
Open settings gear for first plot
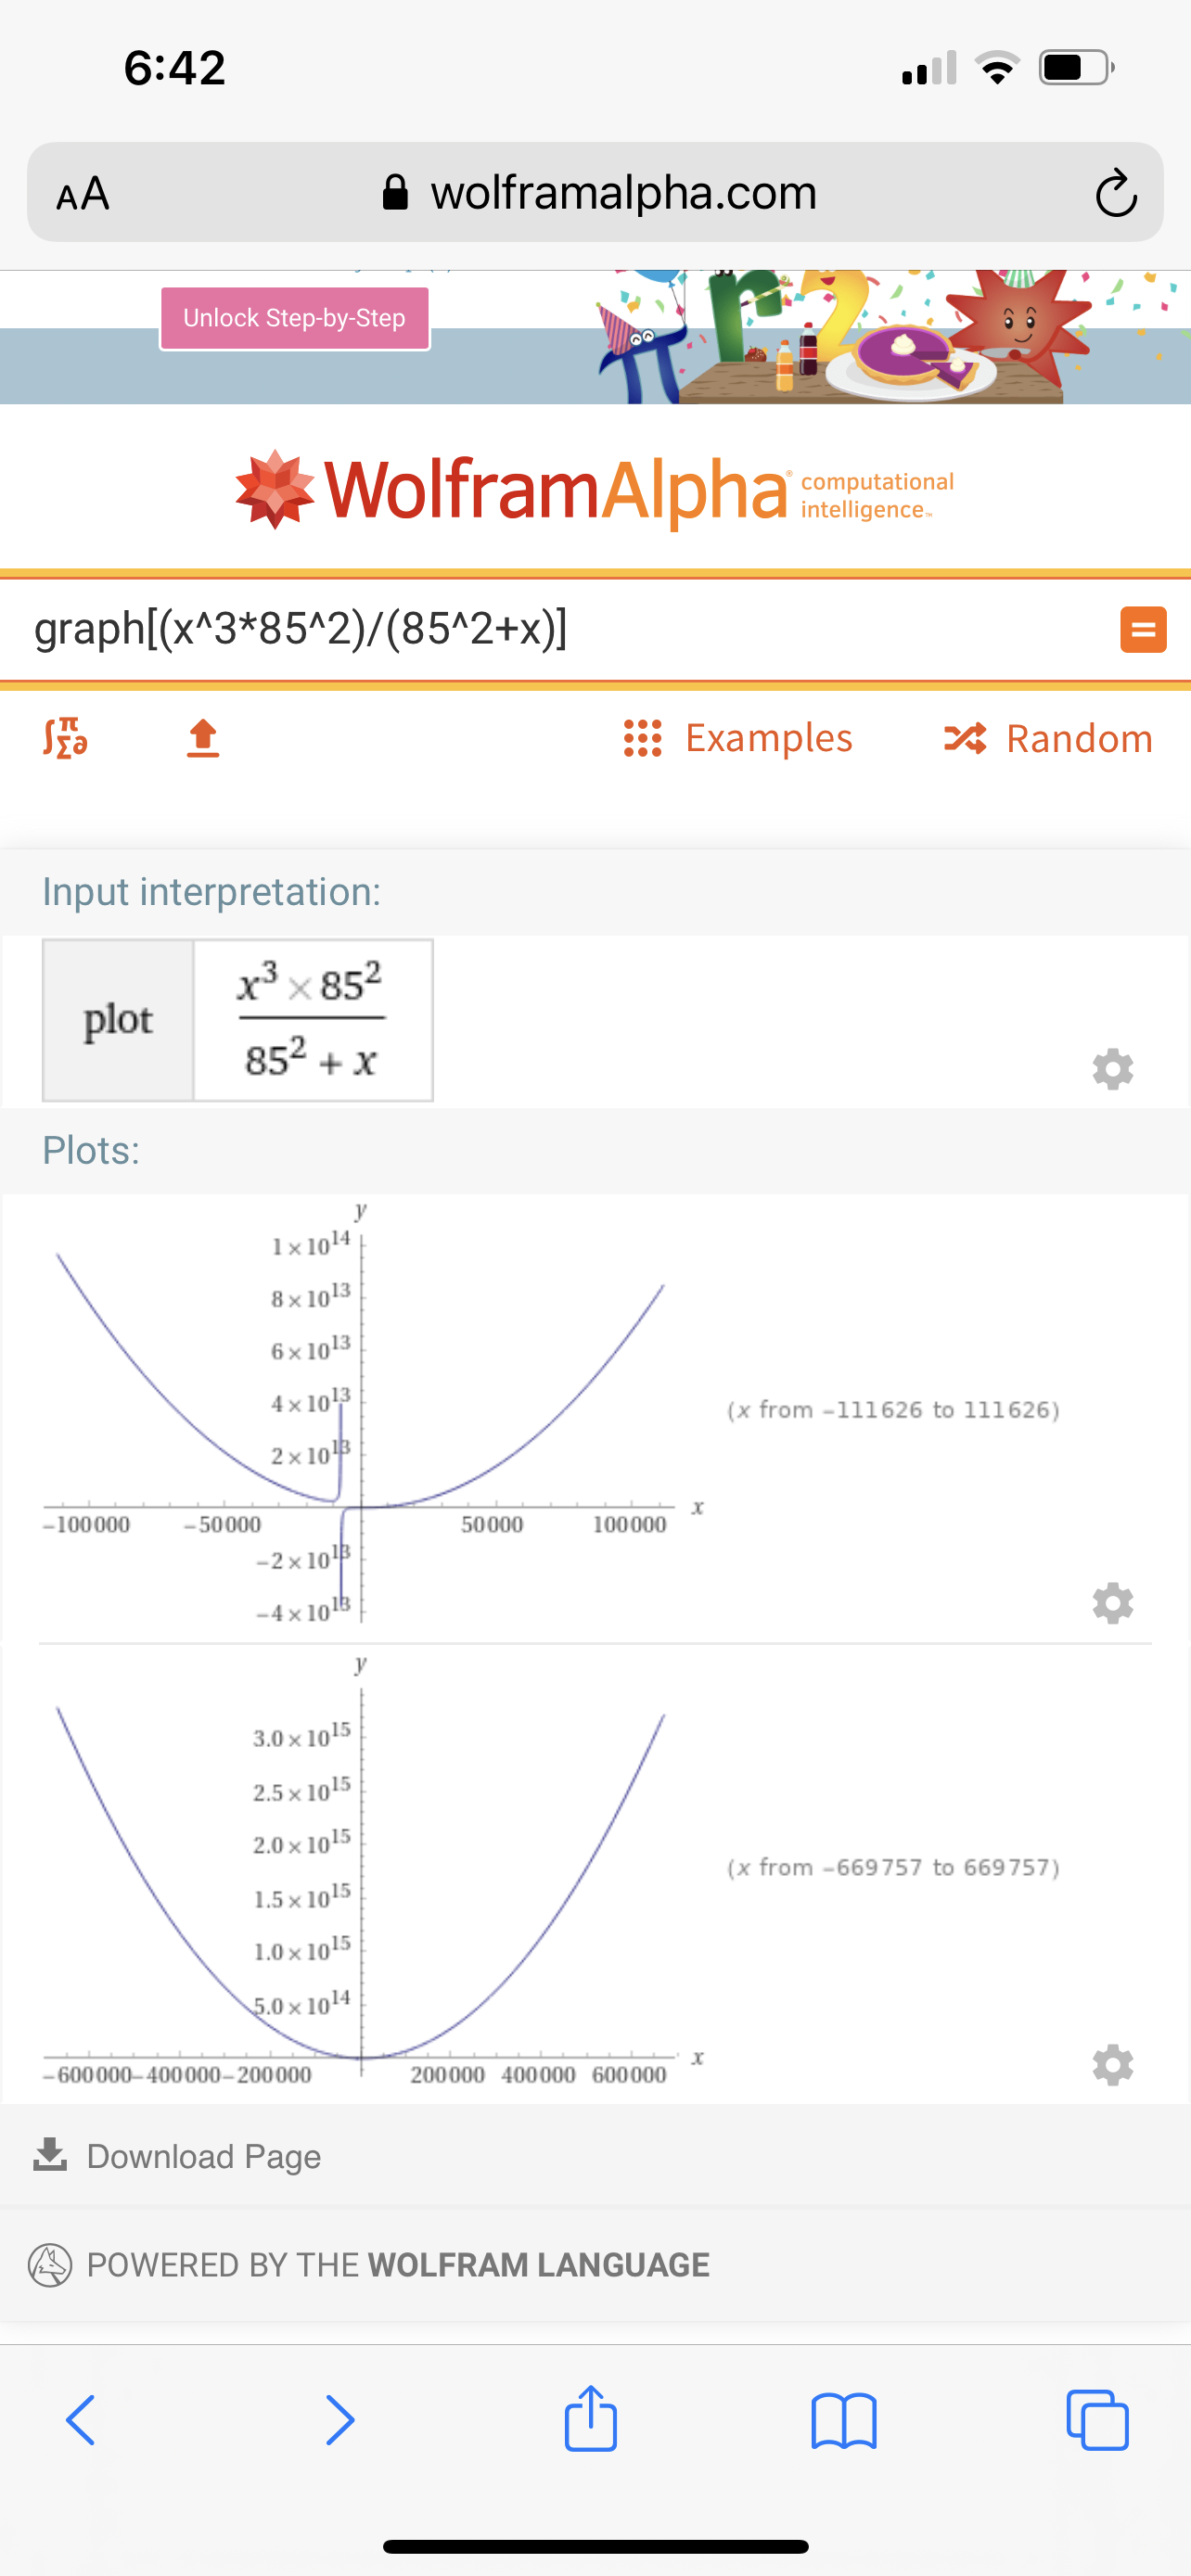coord(1112,1603)
